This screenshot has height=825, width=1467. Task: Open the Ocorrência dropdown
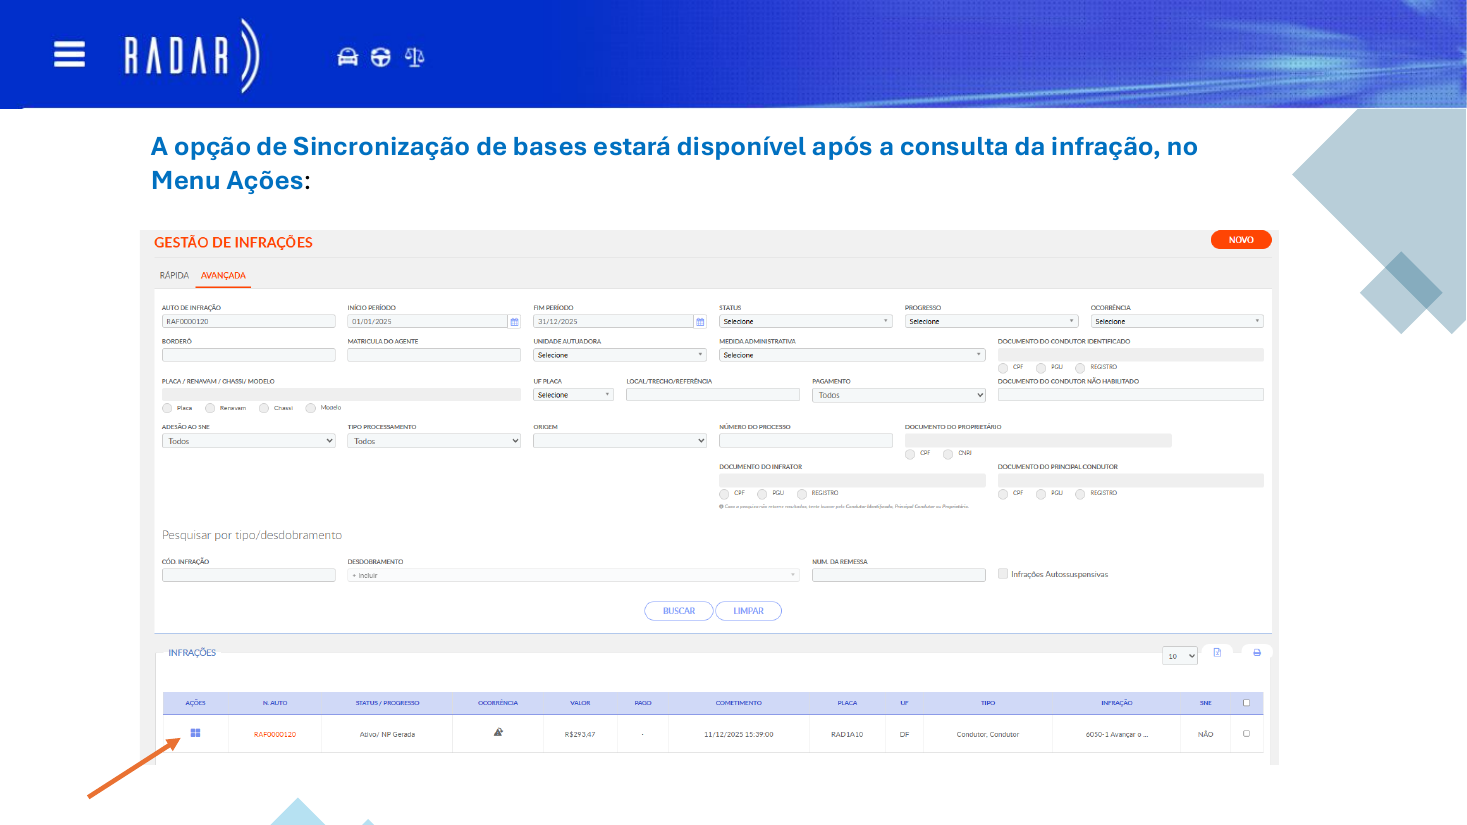1177,322
